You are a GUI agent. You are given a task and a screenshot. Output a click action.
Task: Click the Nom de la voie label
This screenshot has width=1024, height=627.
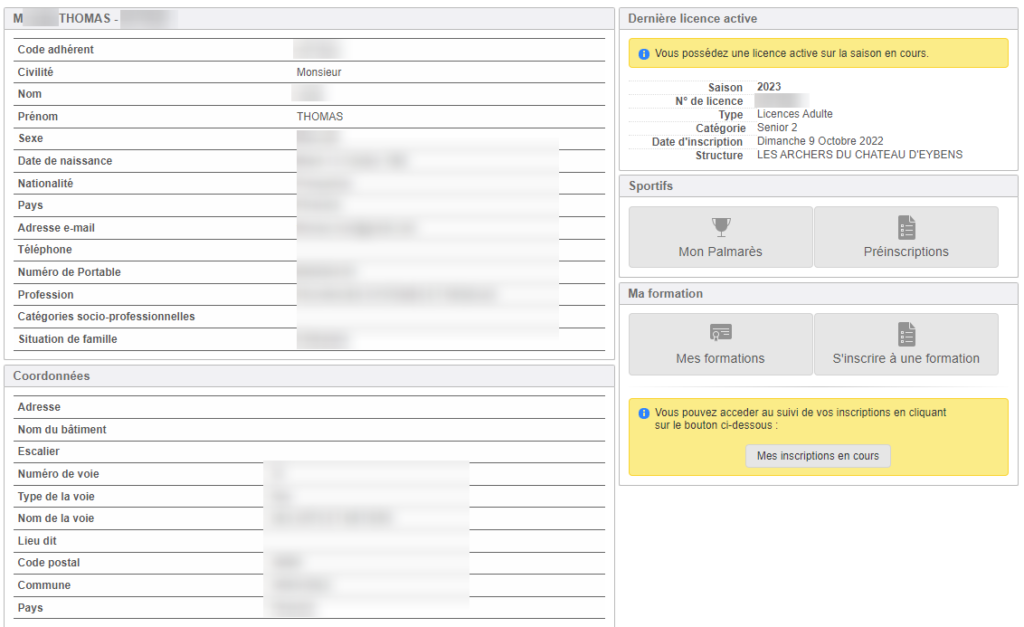(x=56, y=519)
